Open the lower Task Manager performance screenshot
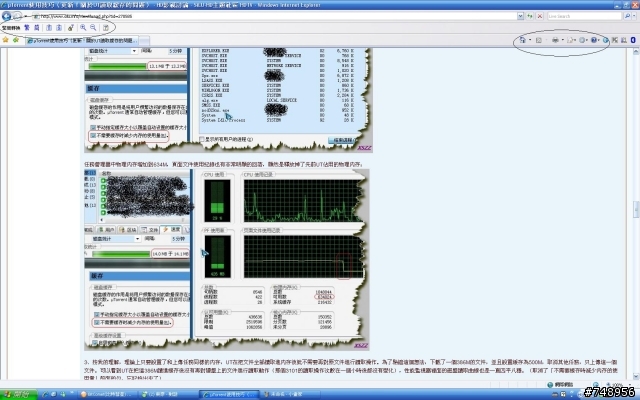640x400 pixels. 227,260
